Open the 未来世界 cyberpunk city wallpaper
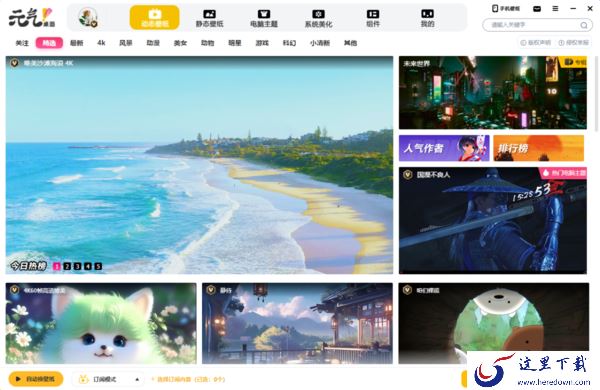Screen dimensions: 600x390 tap(492, 93)
